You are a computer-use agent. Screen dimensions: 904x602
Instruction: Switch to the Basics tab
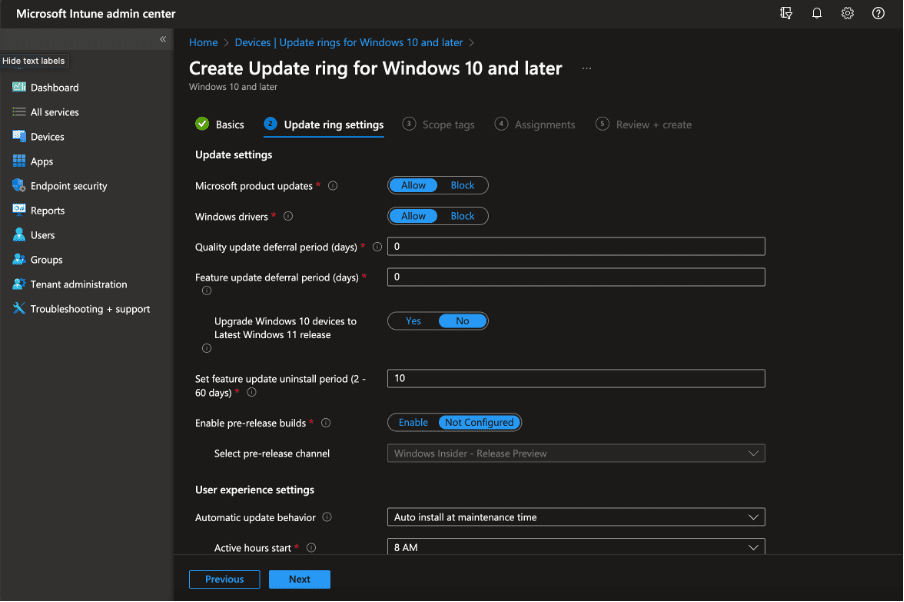point(229,124)
